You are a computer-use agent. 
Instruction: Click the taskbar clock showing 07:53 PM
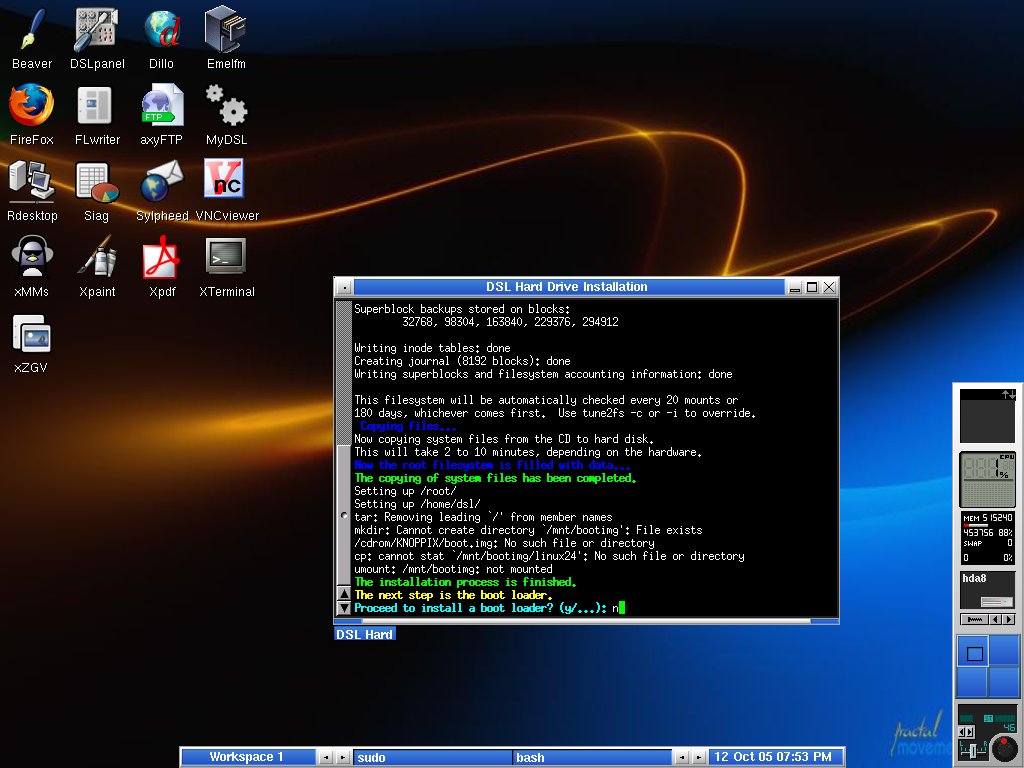tap(776, 757)
